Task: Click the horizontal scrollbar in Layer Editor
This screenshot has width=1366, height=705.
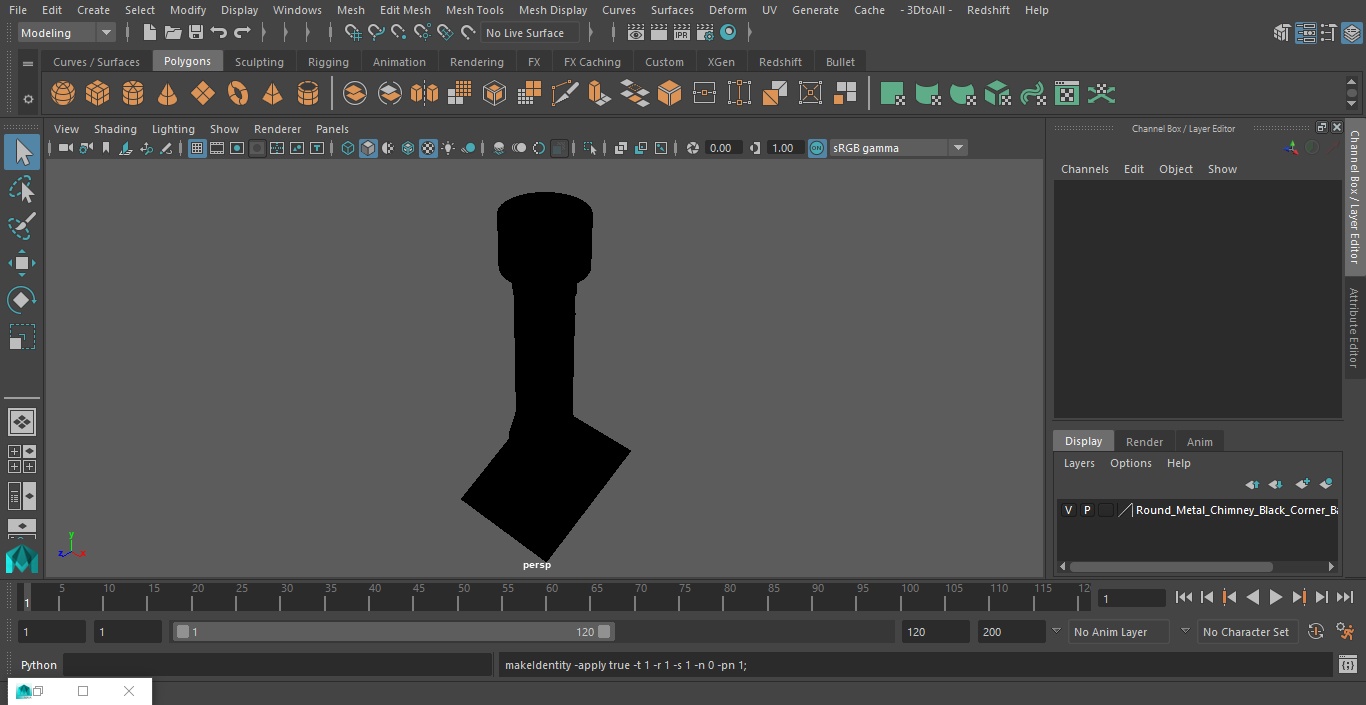Action: 1171,567
